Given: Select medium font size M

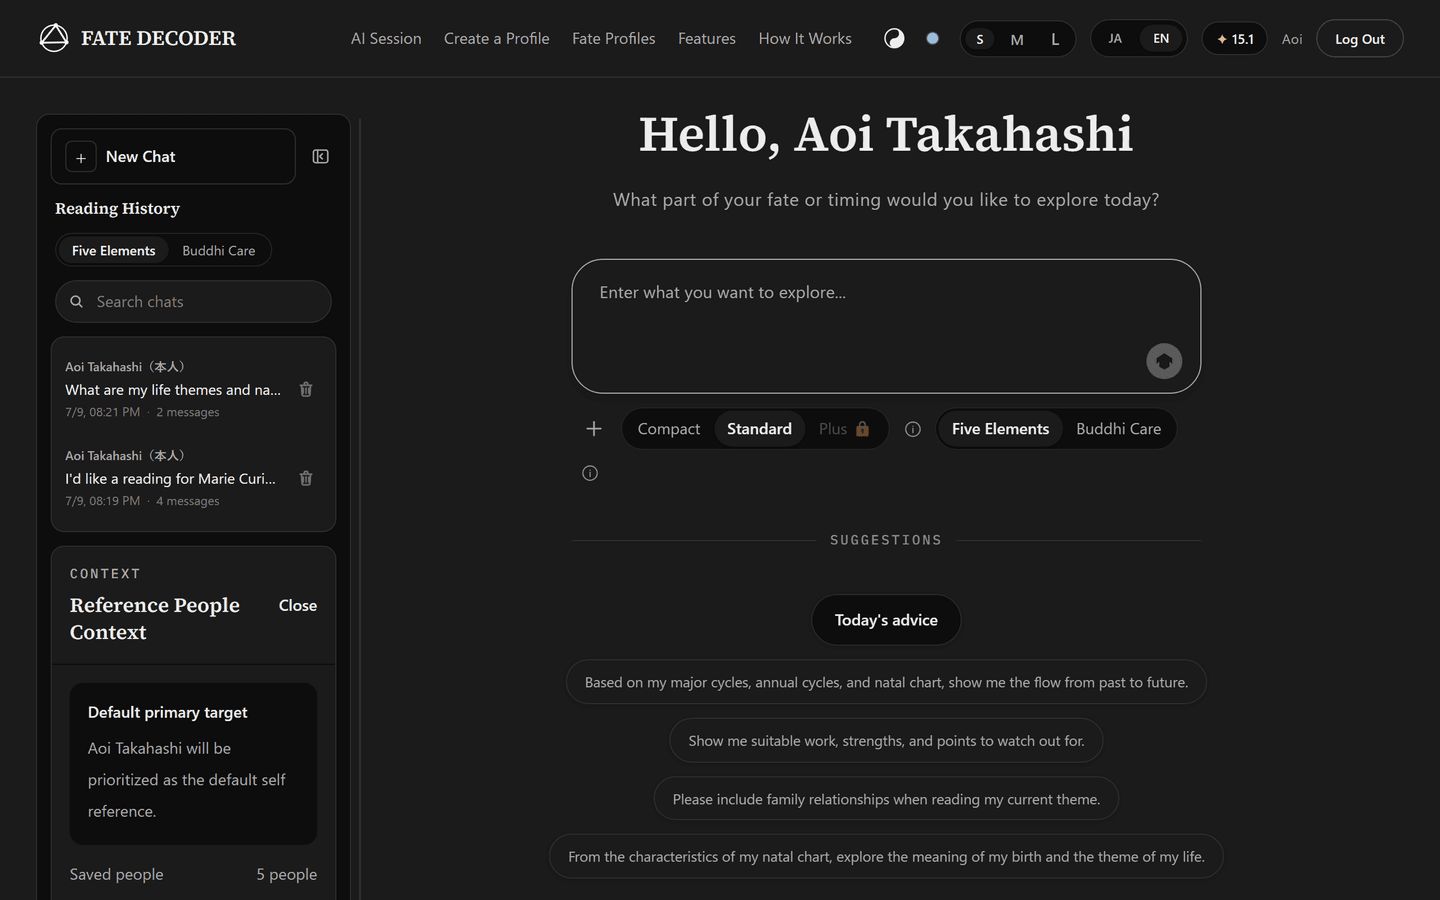Looking at the screenshot, I should [x=1017, y=39].
